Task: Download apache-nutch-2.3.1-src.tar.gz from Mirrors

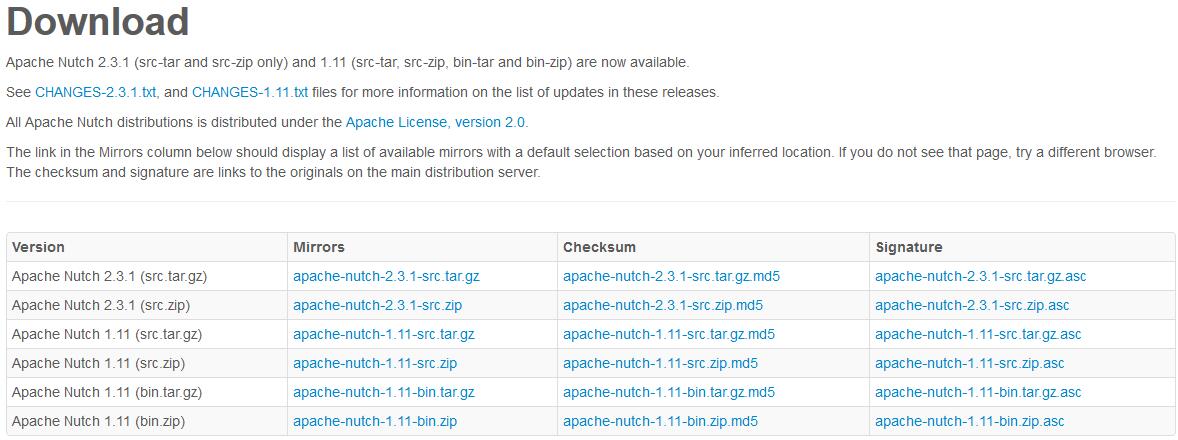Action: pyautogui.click(x=386, y=276)
